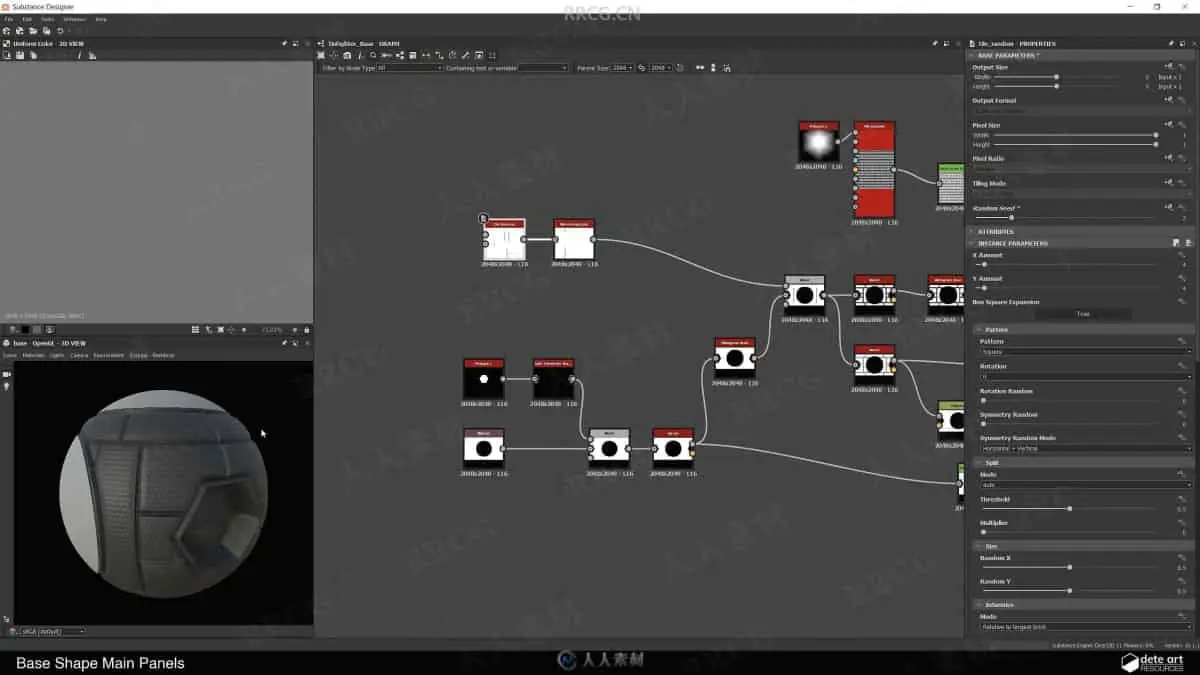The height and width of the screenshot is (675, 1200).
Task: Open the Renderer menu in 3D view
Action: pos(163,355)
